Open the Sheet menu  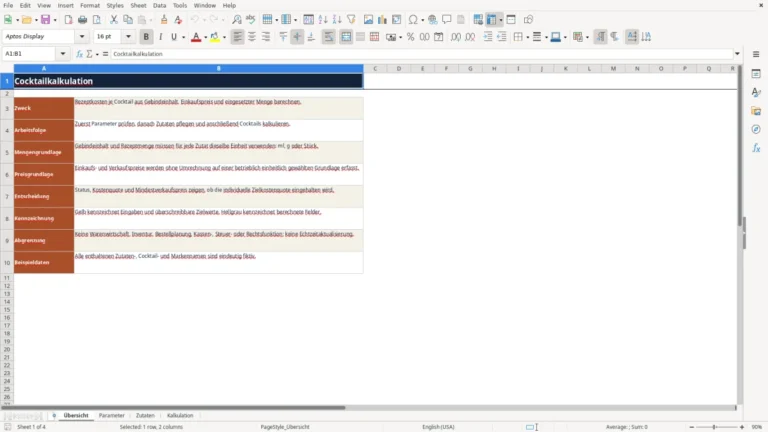click(x=138, y=5)
